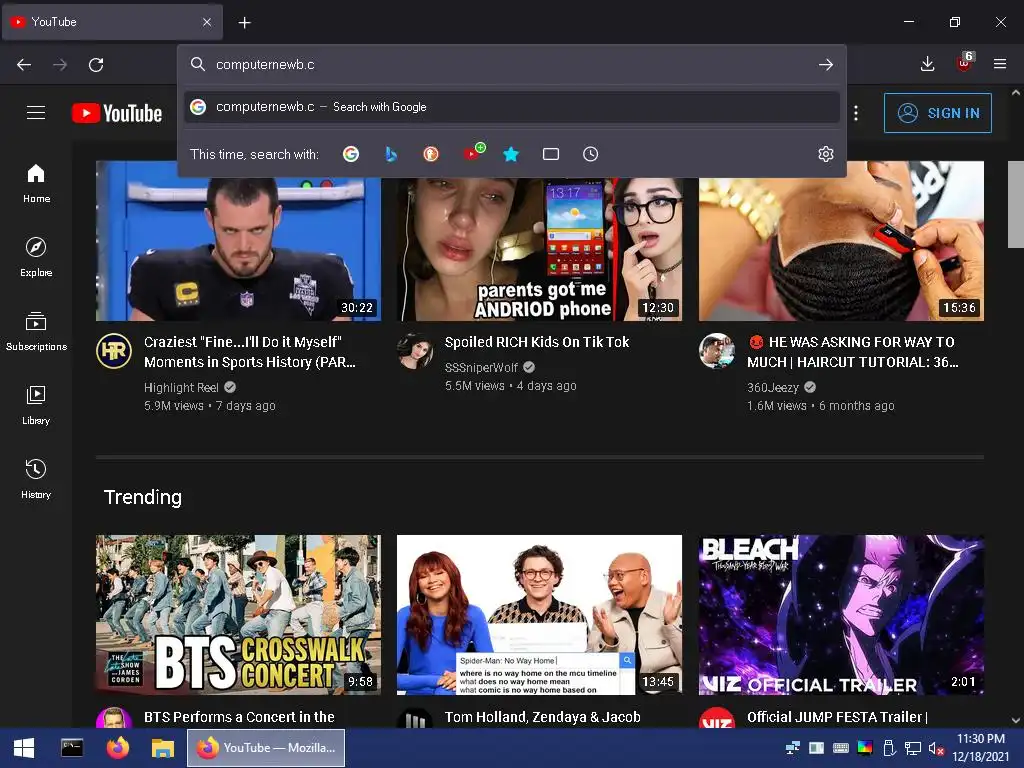Viewport: 1024px width, 768px height.
Task: Toggle the YouTube guide hamburger menu
Action: [36, 113]
